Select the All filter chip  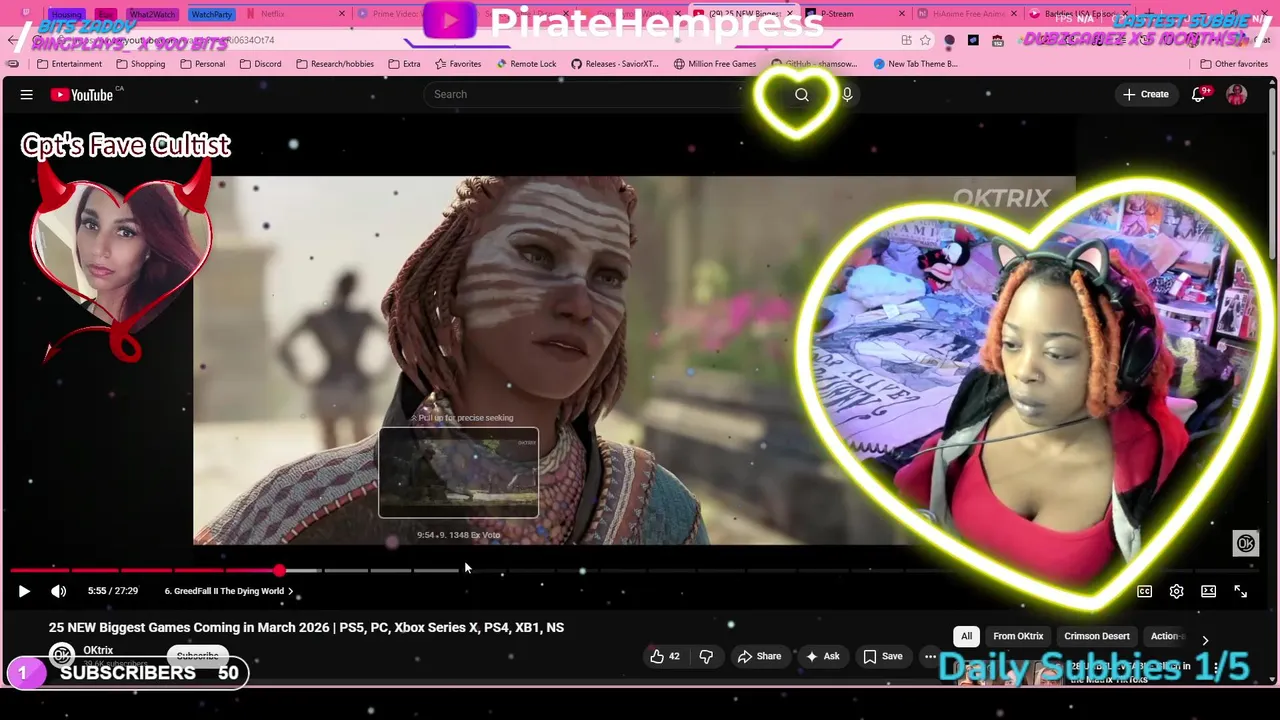(x=966, y=636)
